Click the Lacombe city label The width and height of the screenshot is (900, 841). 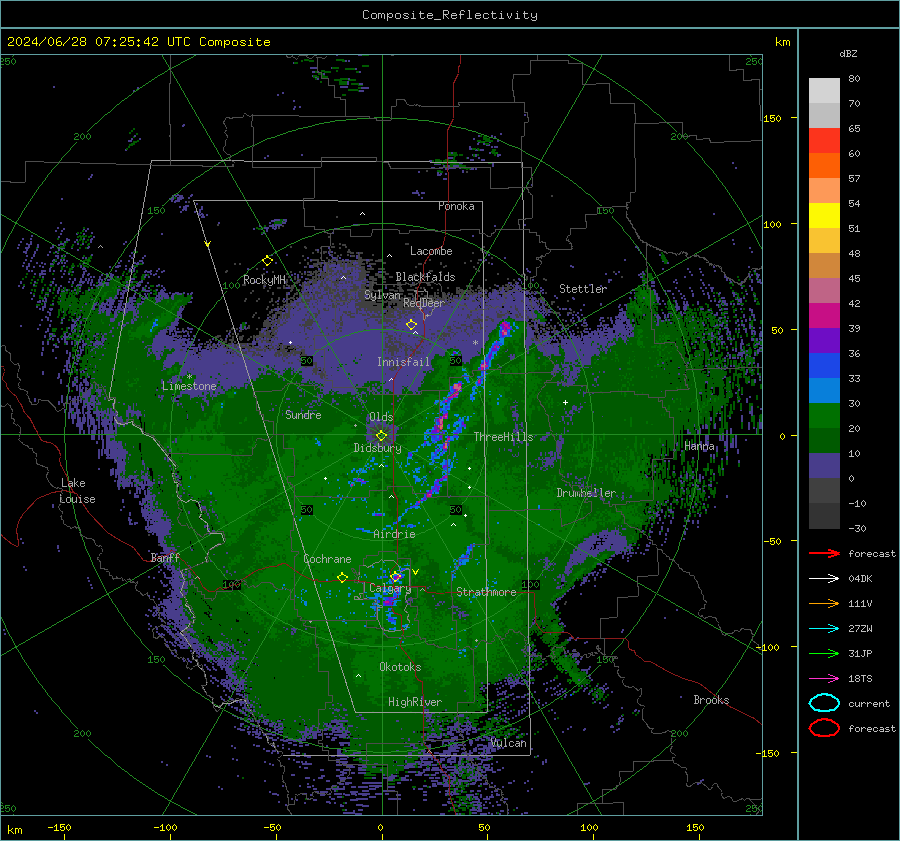(431, 251)
